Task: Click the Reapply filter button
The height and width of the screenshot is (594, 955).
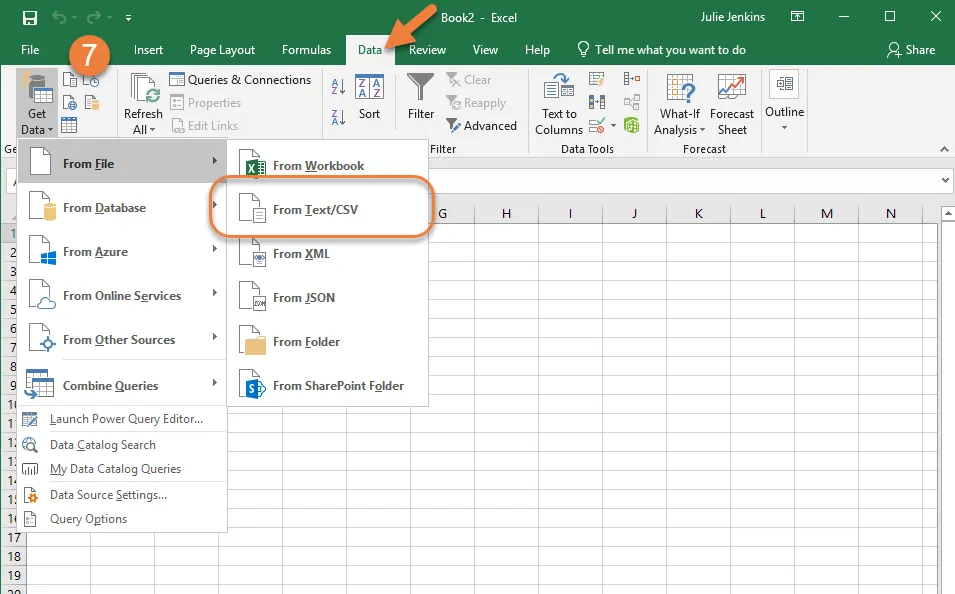Action: coord(476,103)
